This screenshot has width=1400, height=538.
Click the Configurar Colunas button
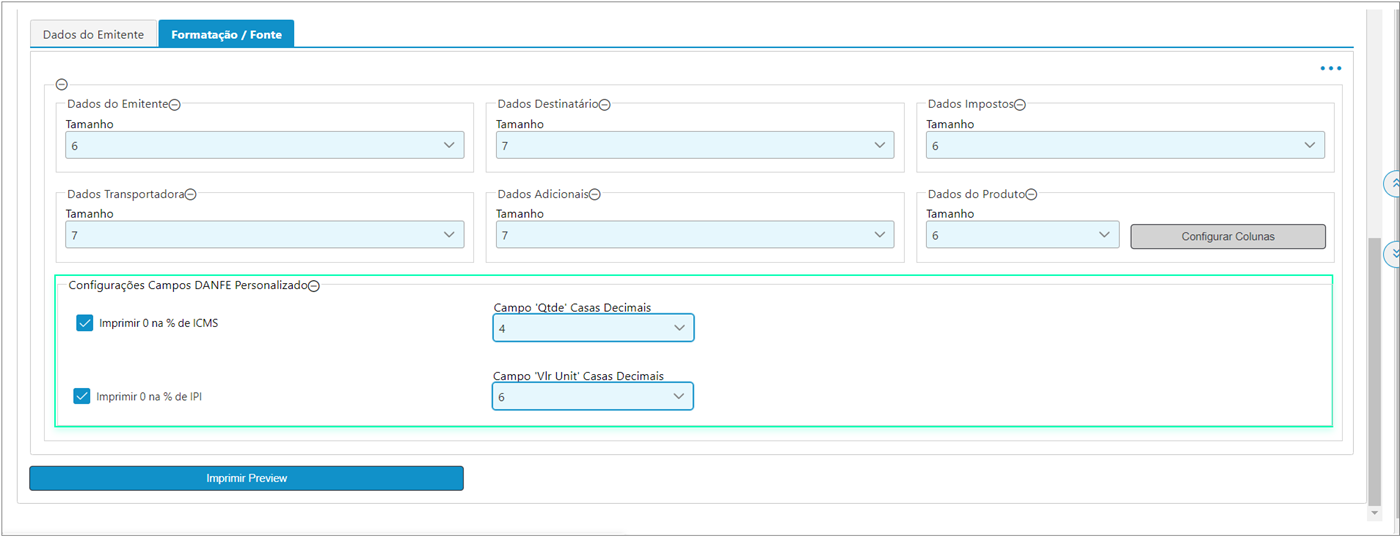[1228, 236]
